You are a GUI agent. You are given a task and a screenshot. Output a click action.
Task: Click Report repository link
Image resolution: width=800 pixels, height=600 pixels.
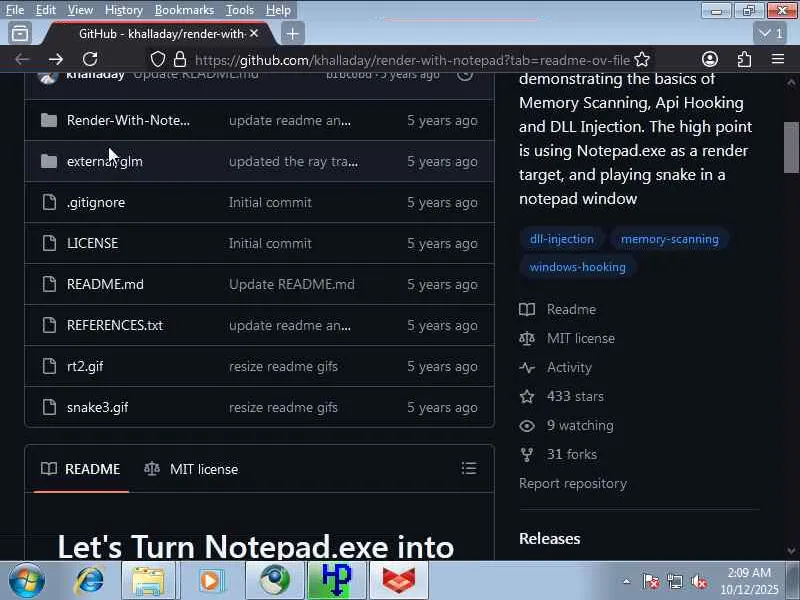(573, 483)
